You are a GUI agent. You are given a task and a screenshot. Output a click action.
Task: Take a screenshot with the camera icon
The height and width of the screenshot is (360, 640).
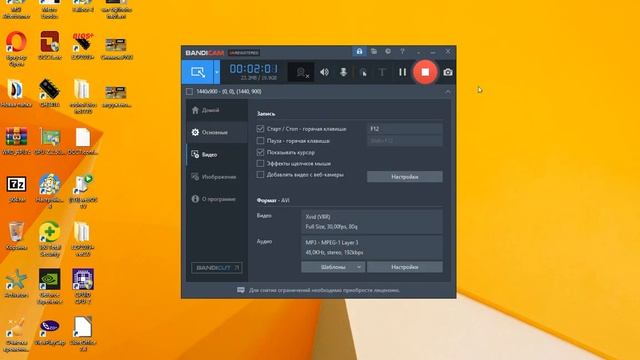click(448, 72)
